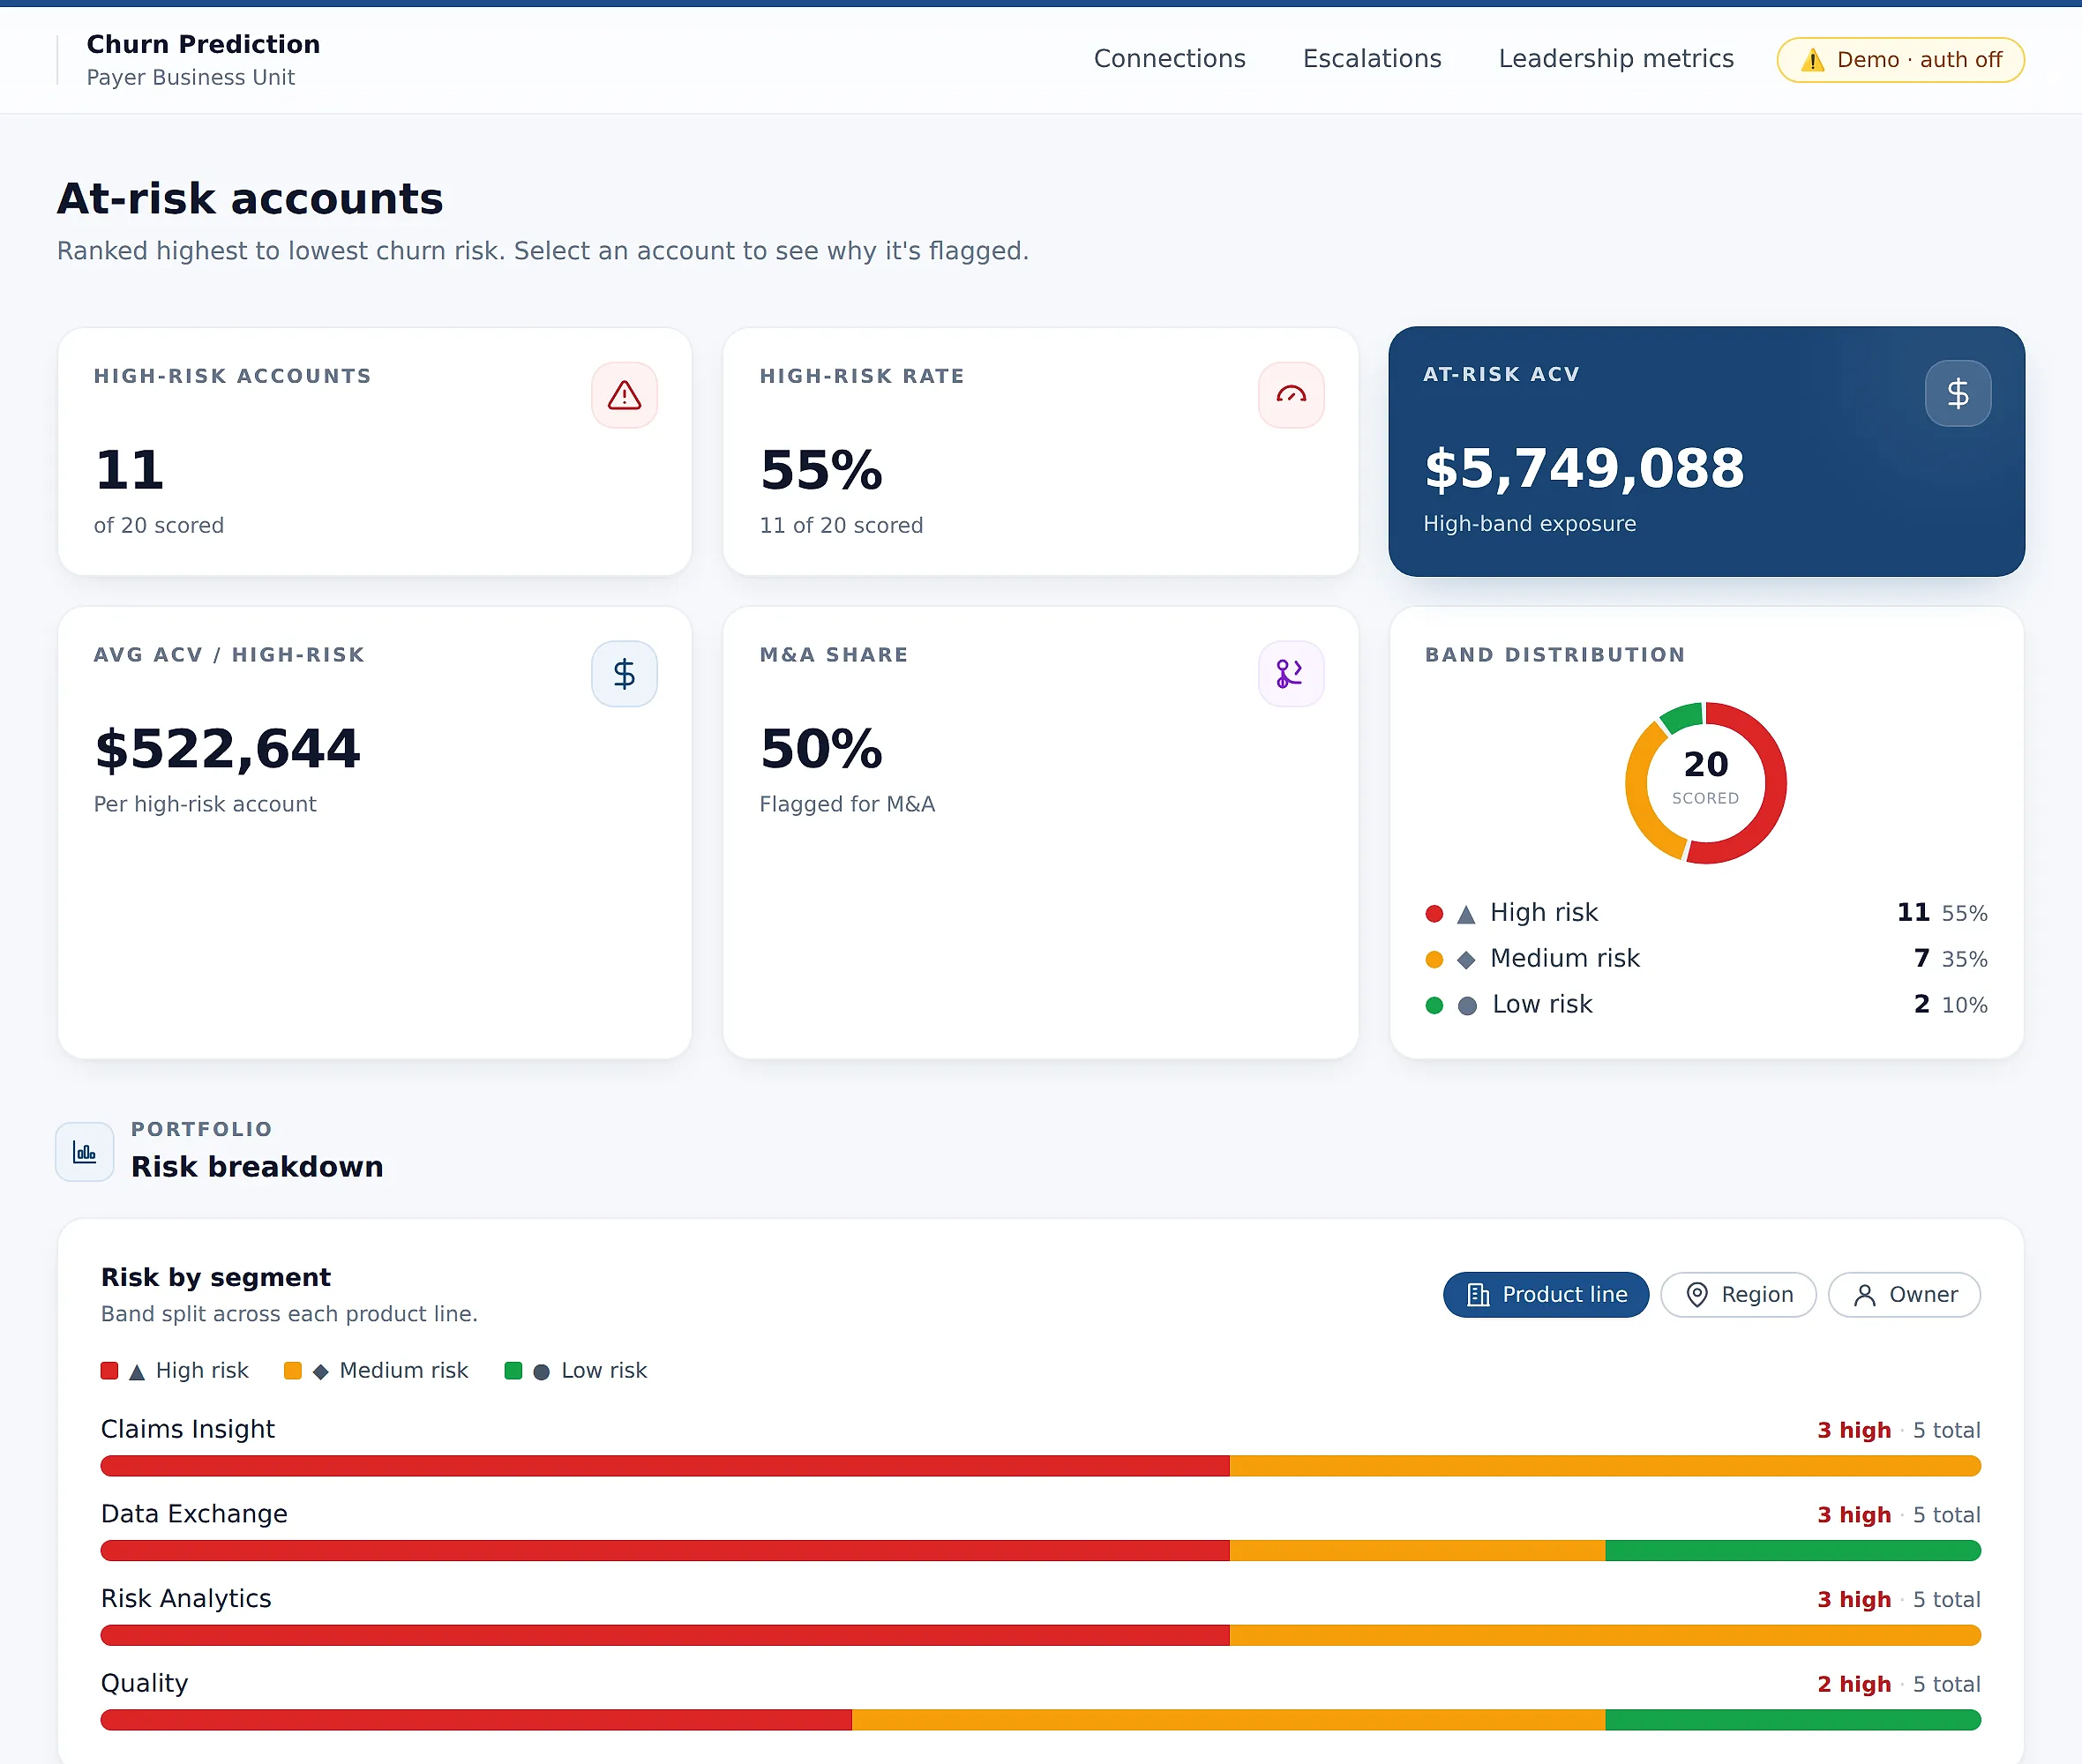Click the gray circle marker next to Low risk in Band Distribution
The image size is (2082, 1764).
[1467, 1006]
